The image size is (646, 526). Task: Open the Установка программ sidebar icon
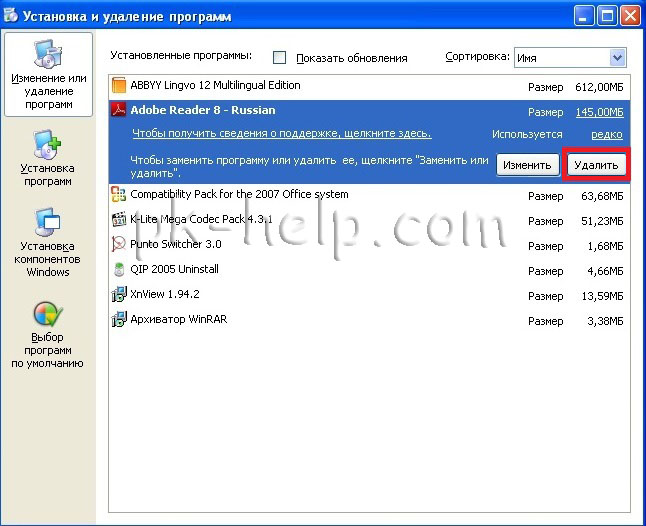48,145
